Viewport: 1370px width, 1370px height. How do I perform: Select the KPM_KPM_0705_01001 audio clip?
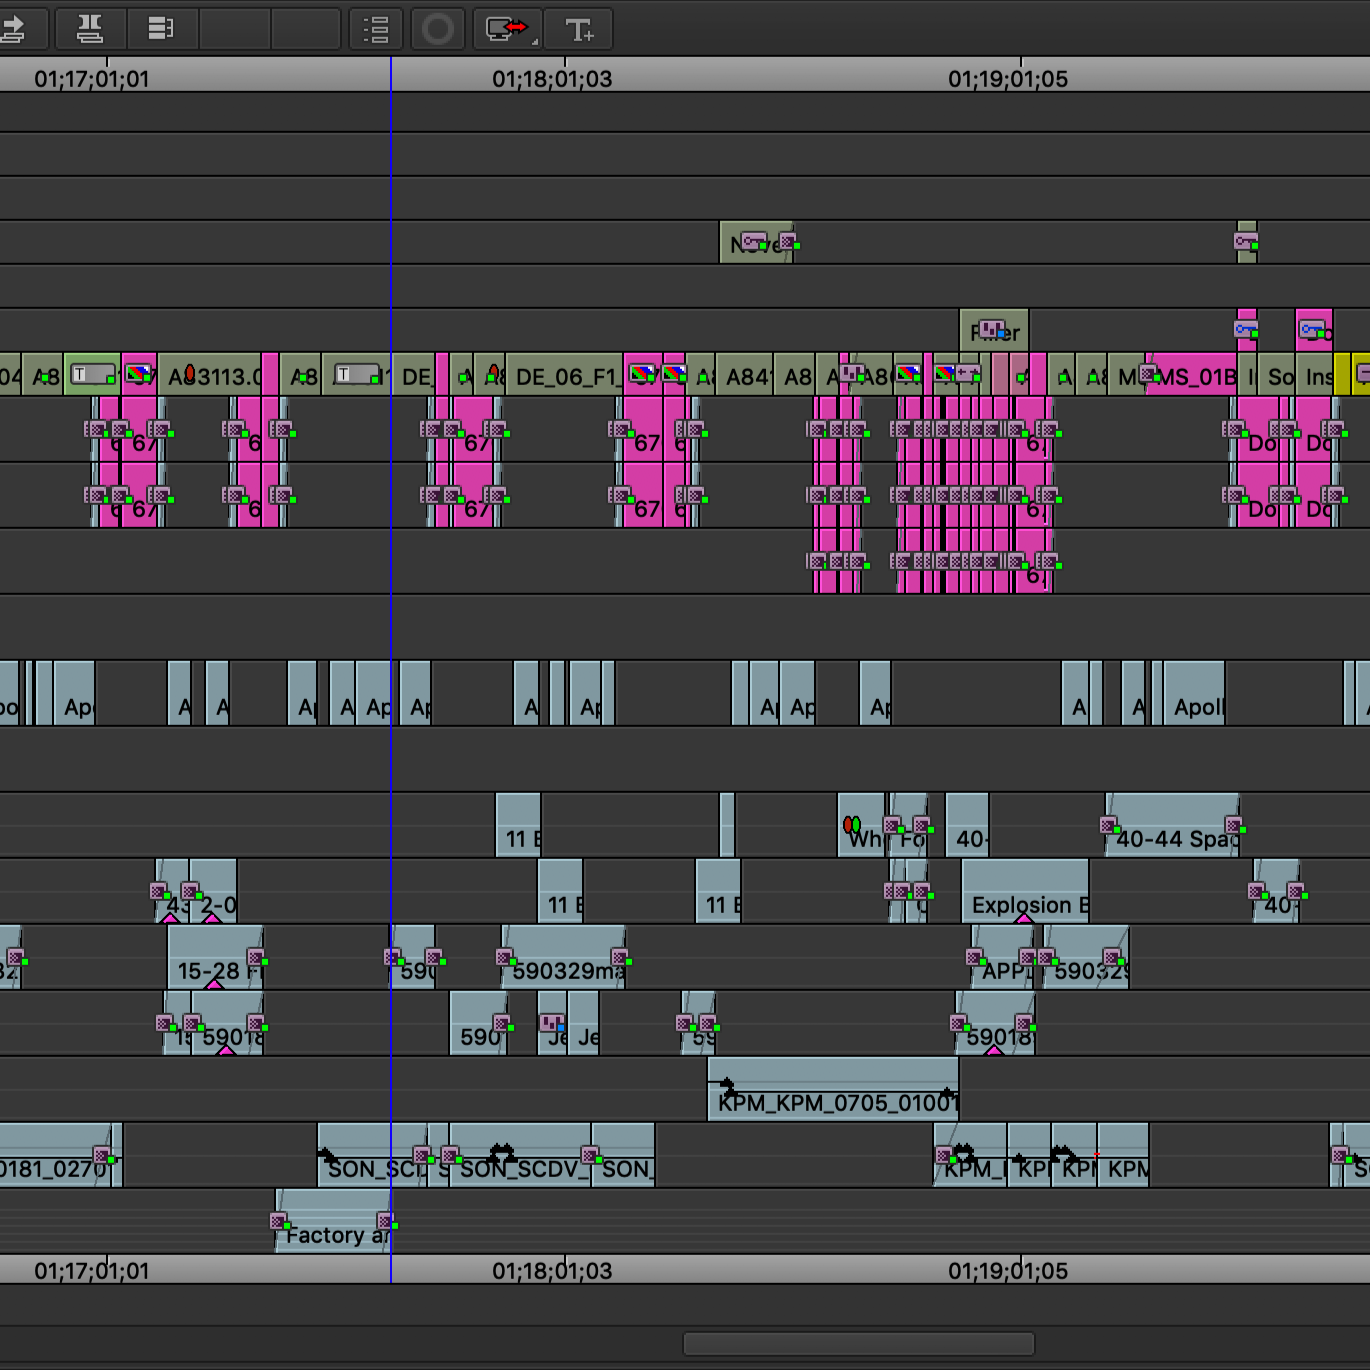coord(833,1088)
